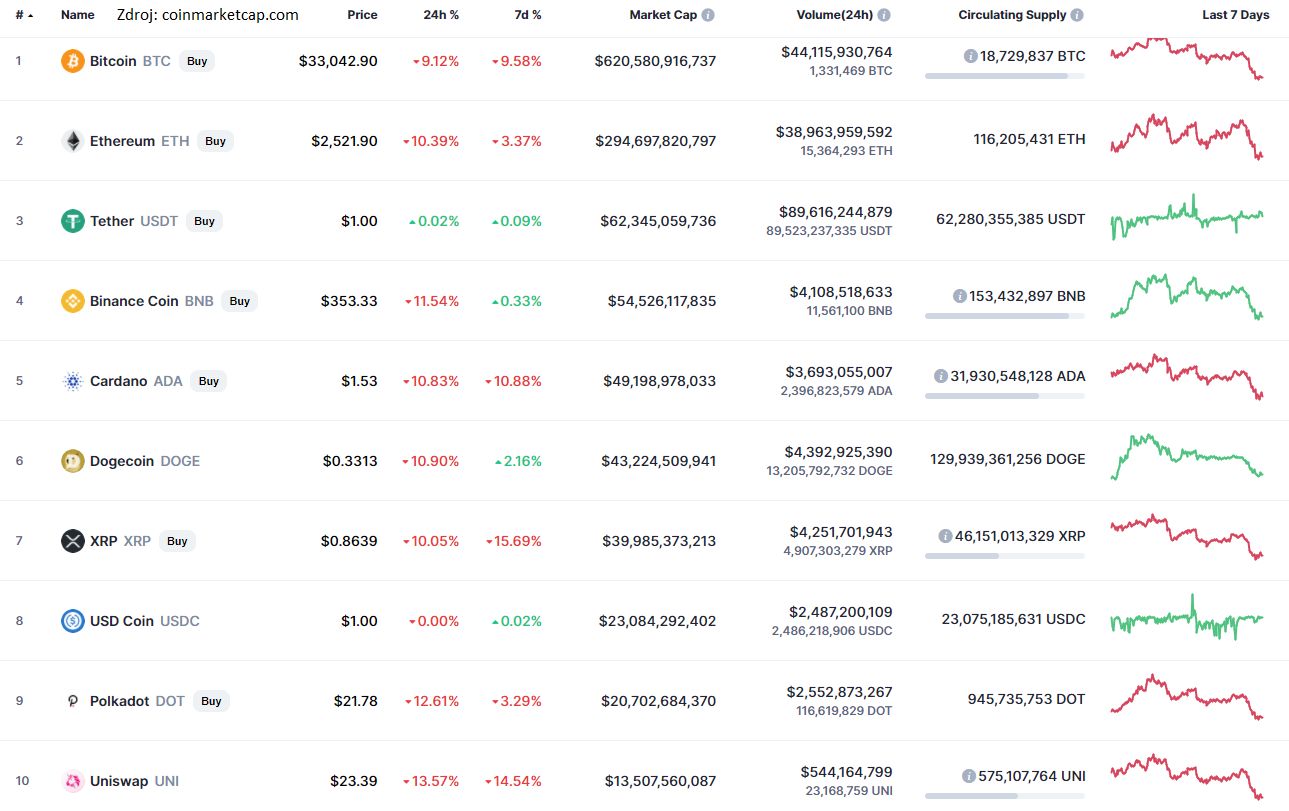Click the XRP logo icon

[x=73, y=541]
